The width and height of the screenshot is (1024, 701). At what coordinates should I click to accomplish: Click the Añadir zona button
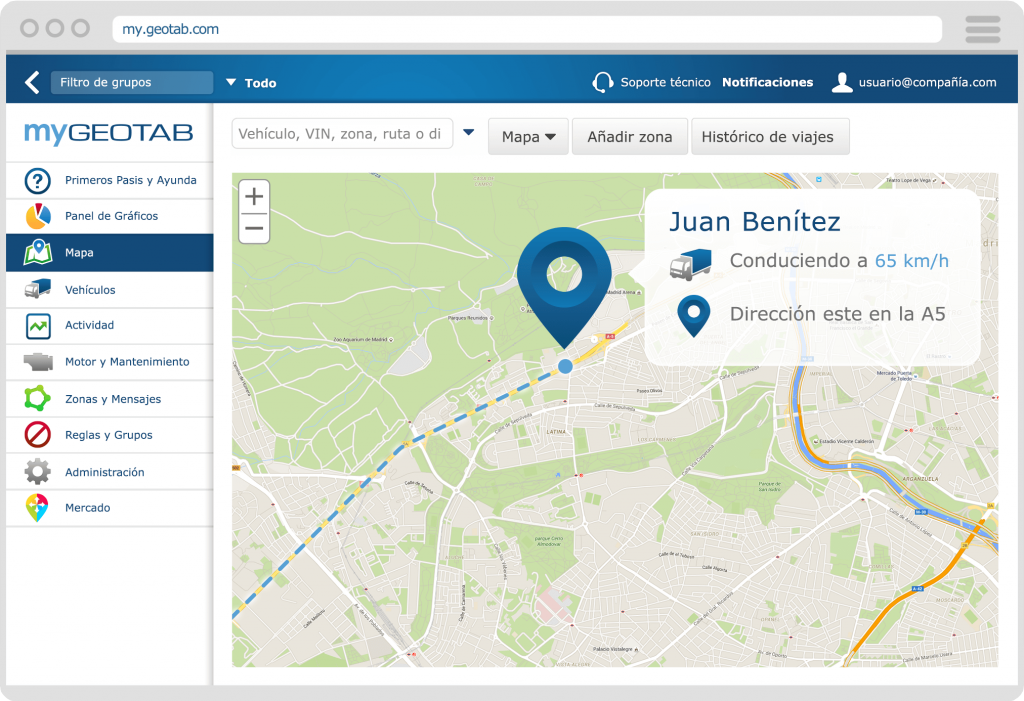click(x=630, y=137)
